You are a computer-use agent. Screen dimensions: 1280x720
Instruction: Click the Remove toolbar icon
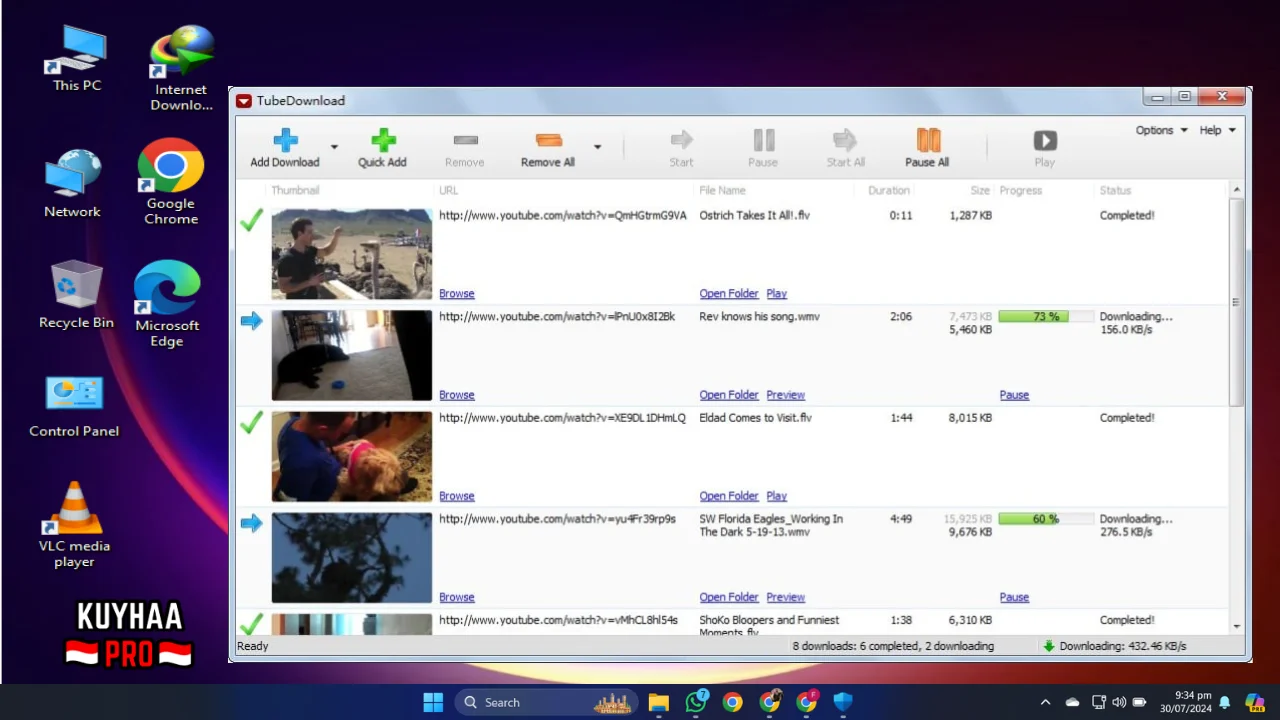(x=465, y=140)
